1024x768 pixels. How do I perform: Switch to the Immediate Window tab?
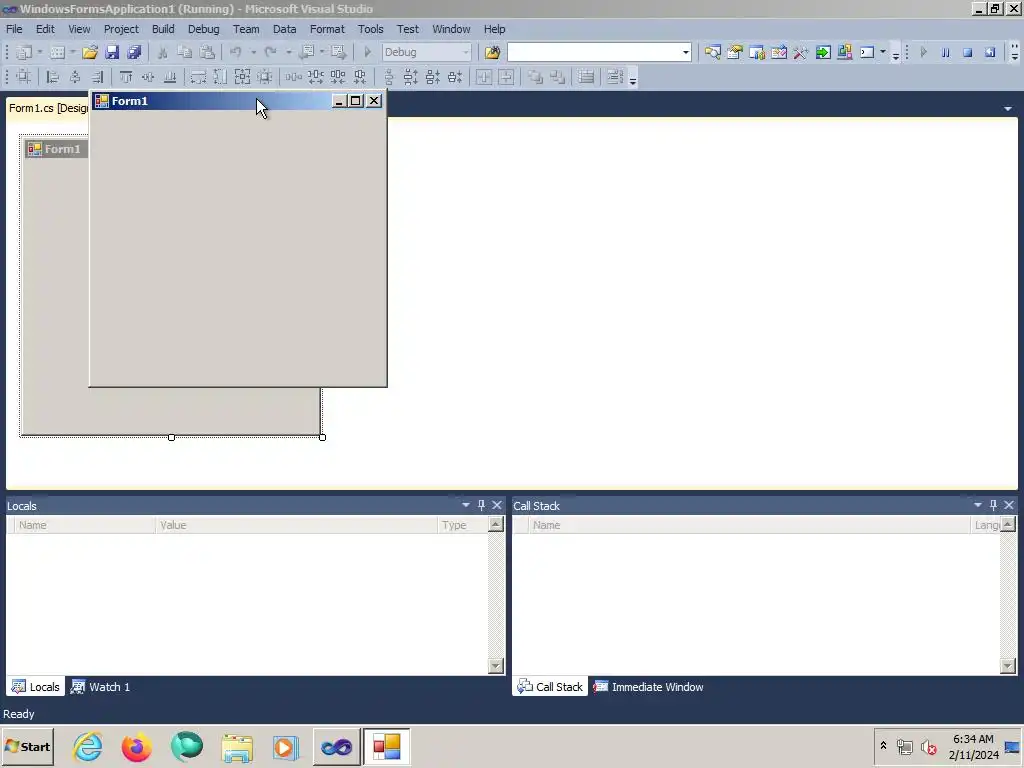pos(648,687)
